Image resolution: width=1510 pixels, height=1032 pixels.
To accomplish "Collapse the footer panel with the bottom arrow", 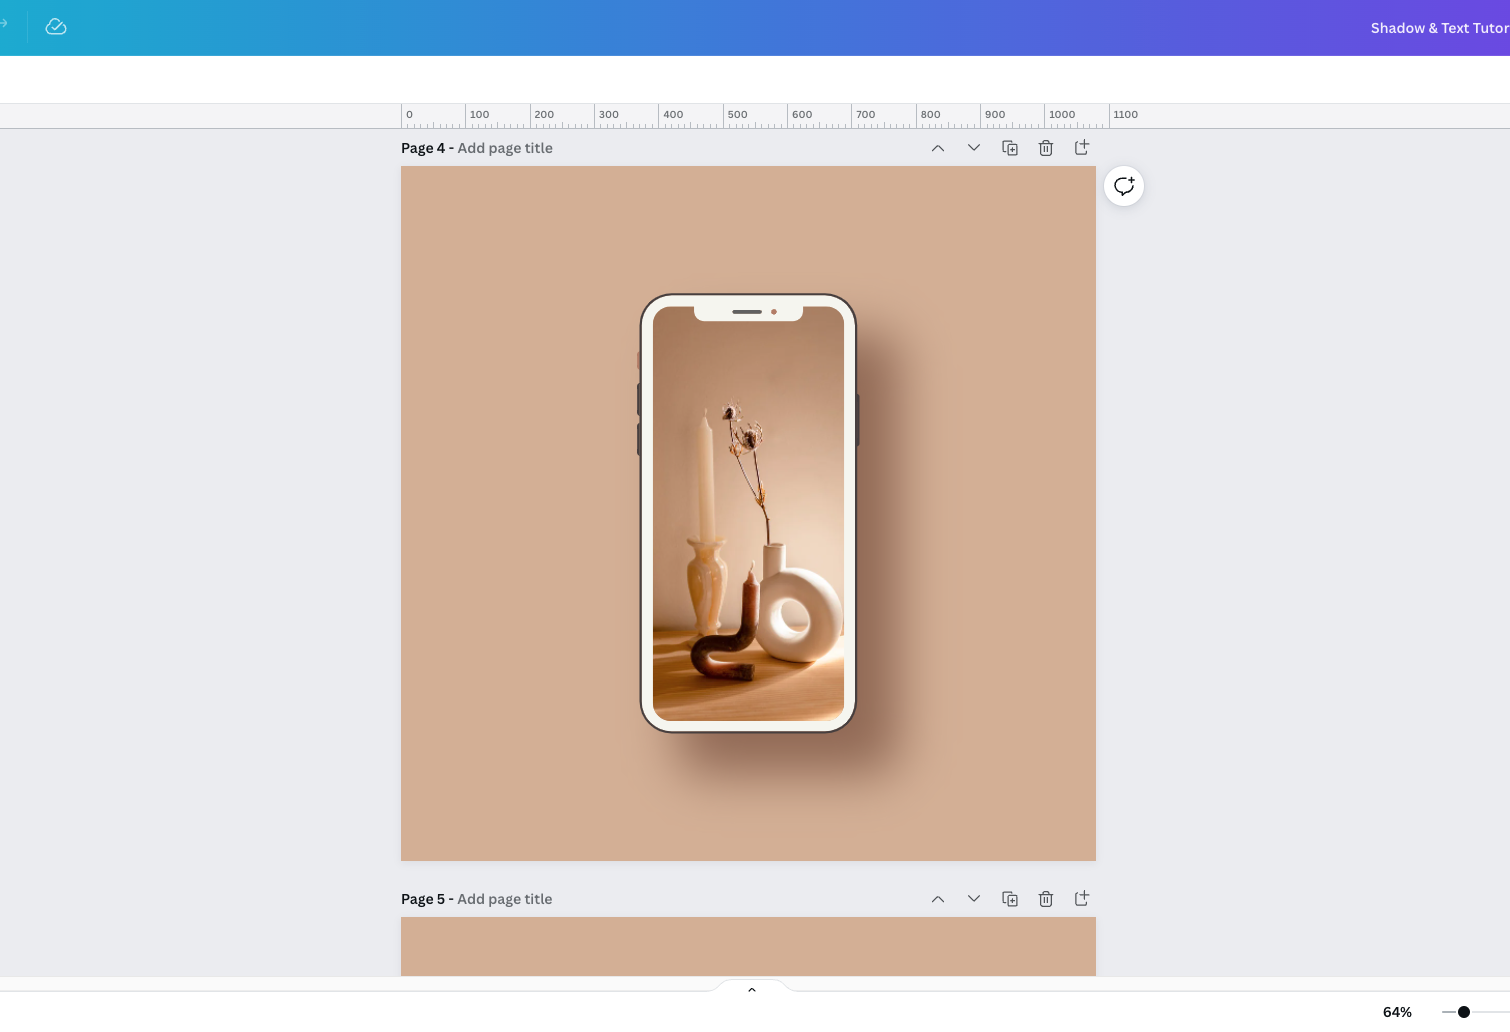I will [x=751, y=989].
